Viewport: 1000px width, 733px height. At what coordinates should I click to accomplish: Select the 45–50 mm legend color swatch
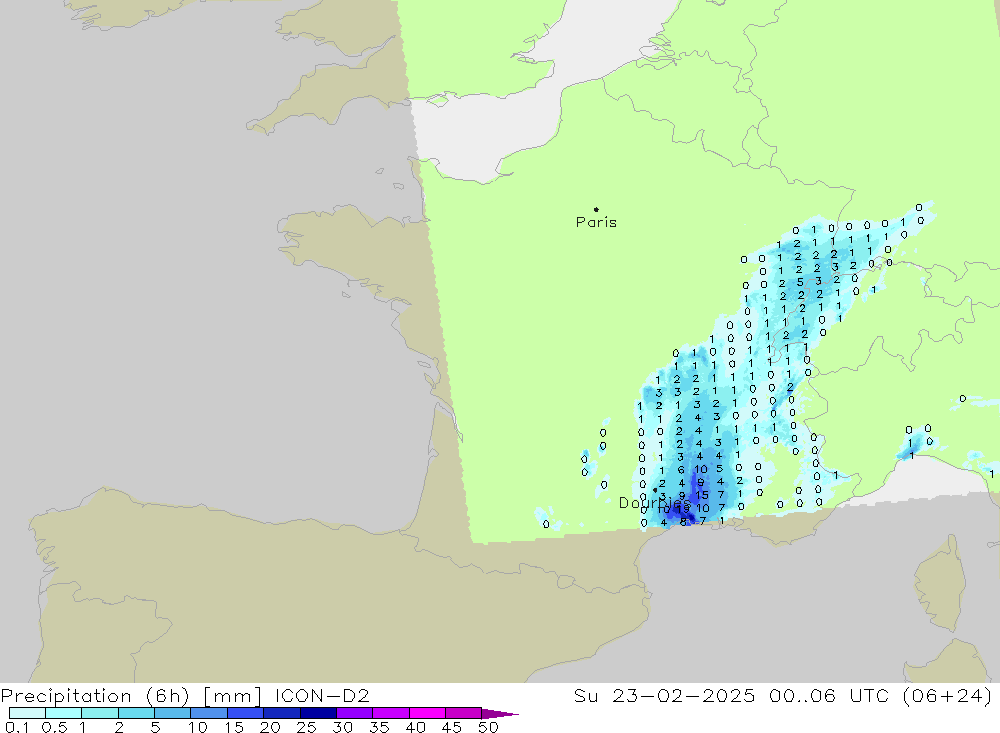[463, 713]
